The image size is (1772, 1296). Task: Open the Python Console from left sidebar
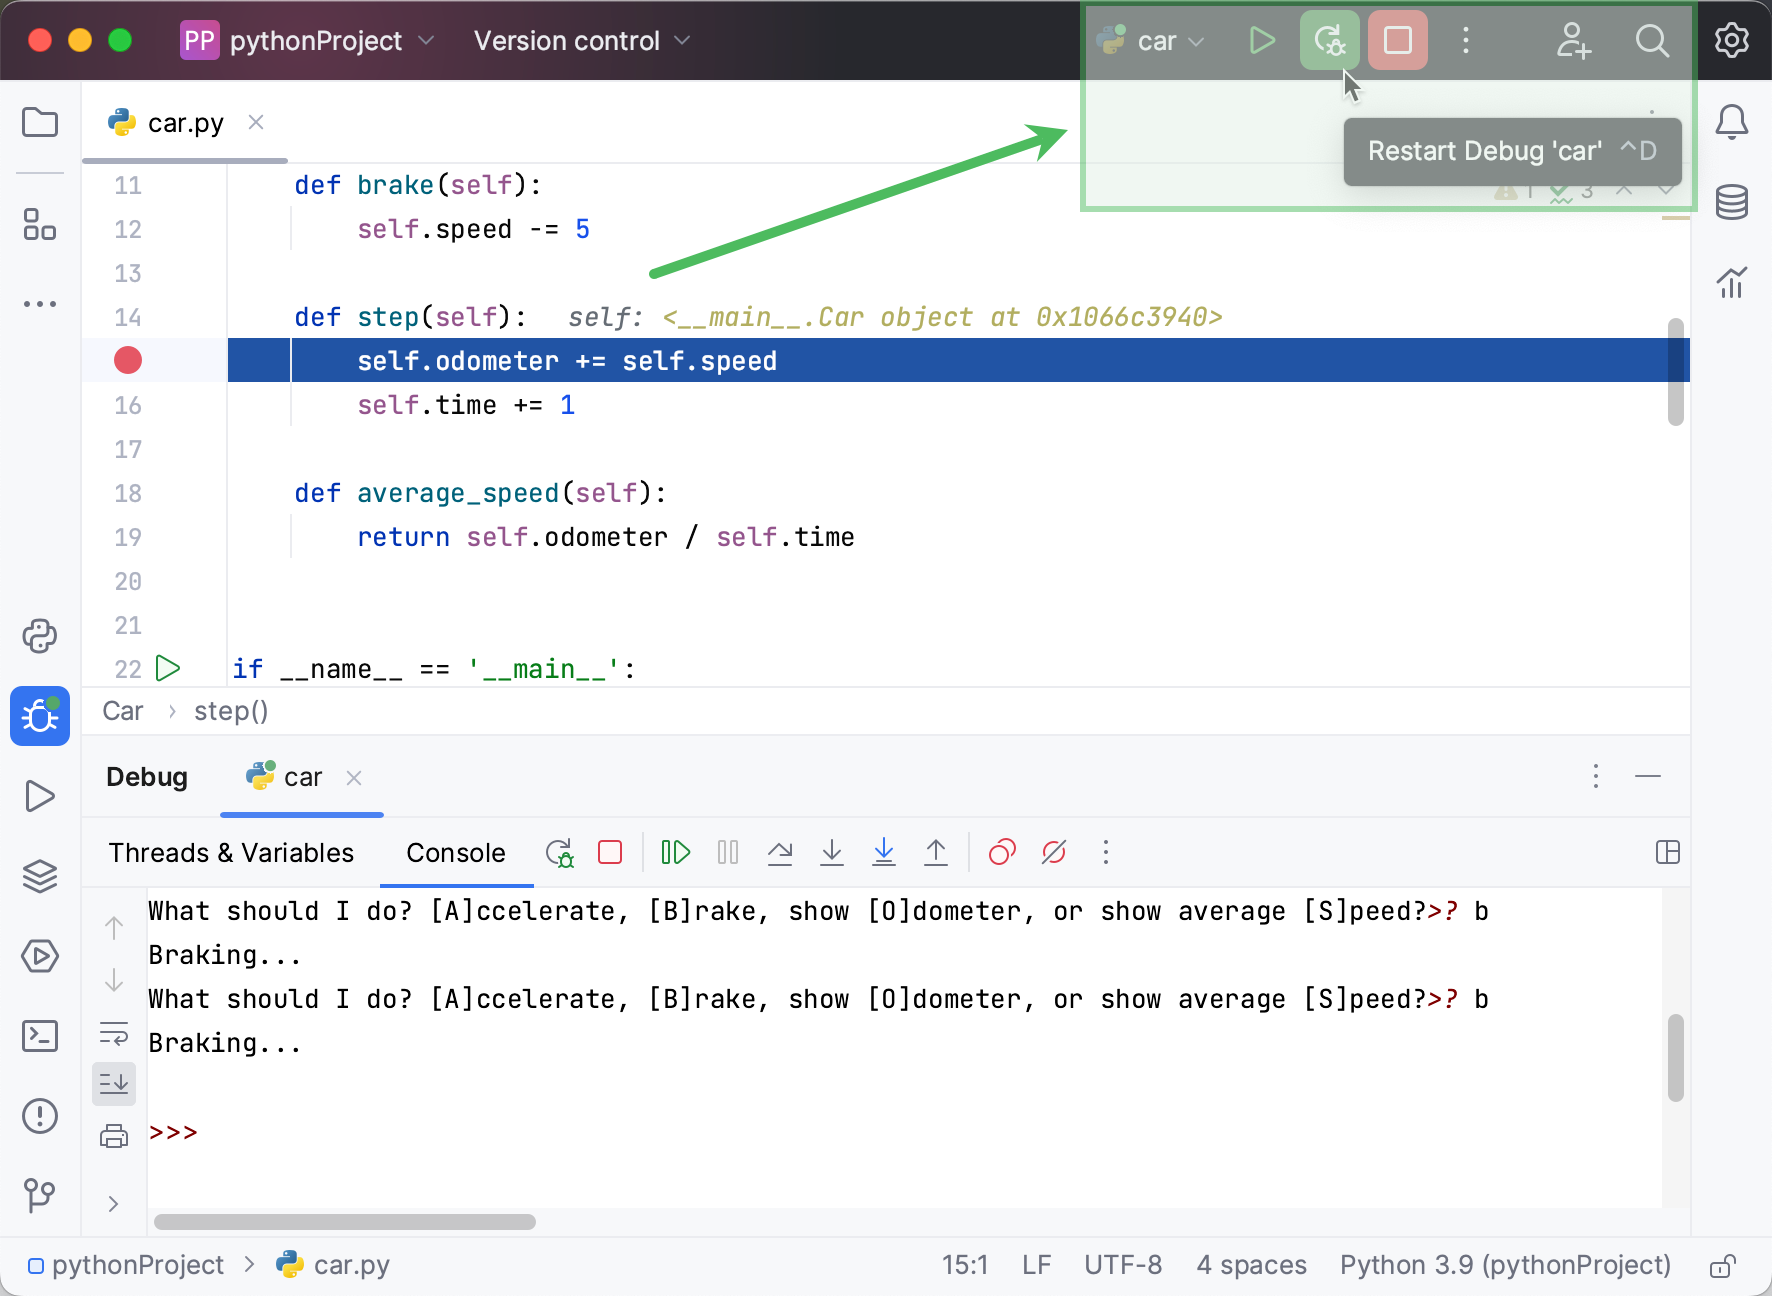(x=40, y=636)
